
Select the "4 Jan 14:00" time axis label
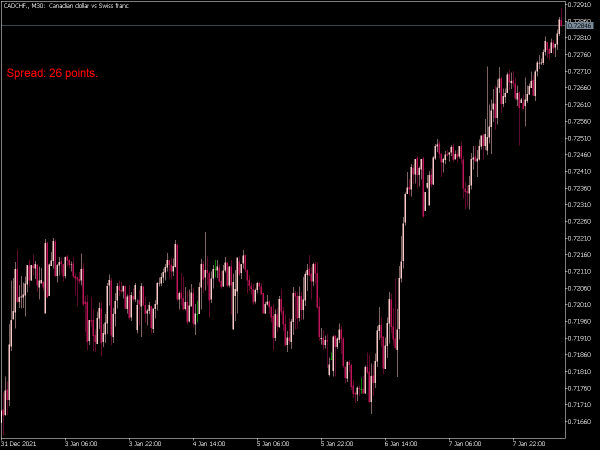click(x=209, y=444)
